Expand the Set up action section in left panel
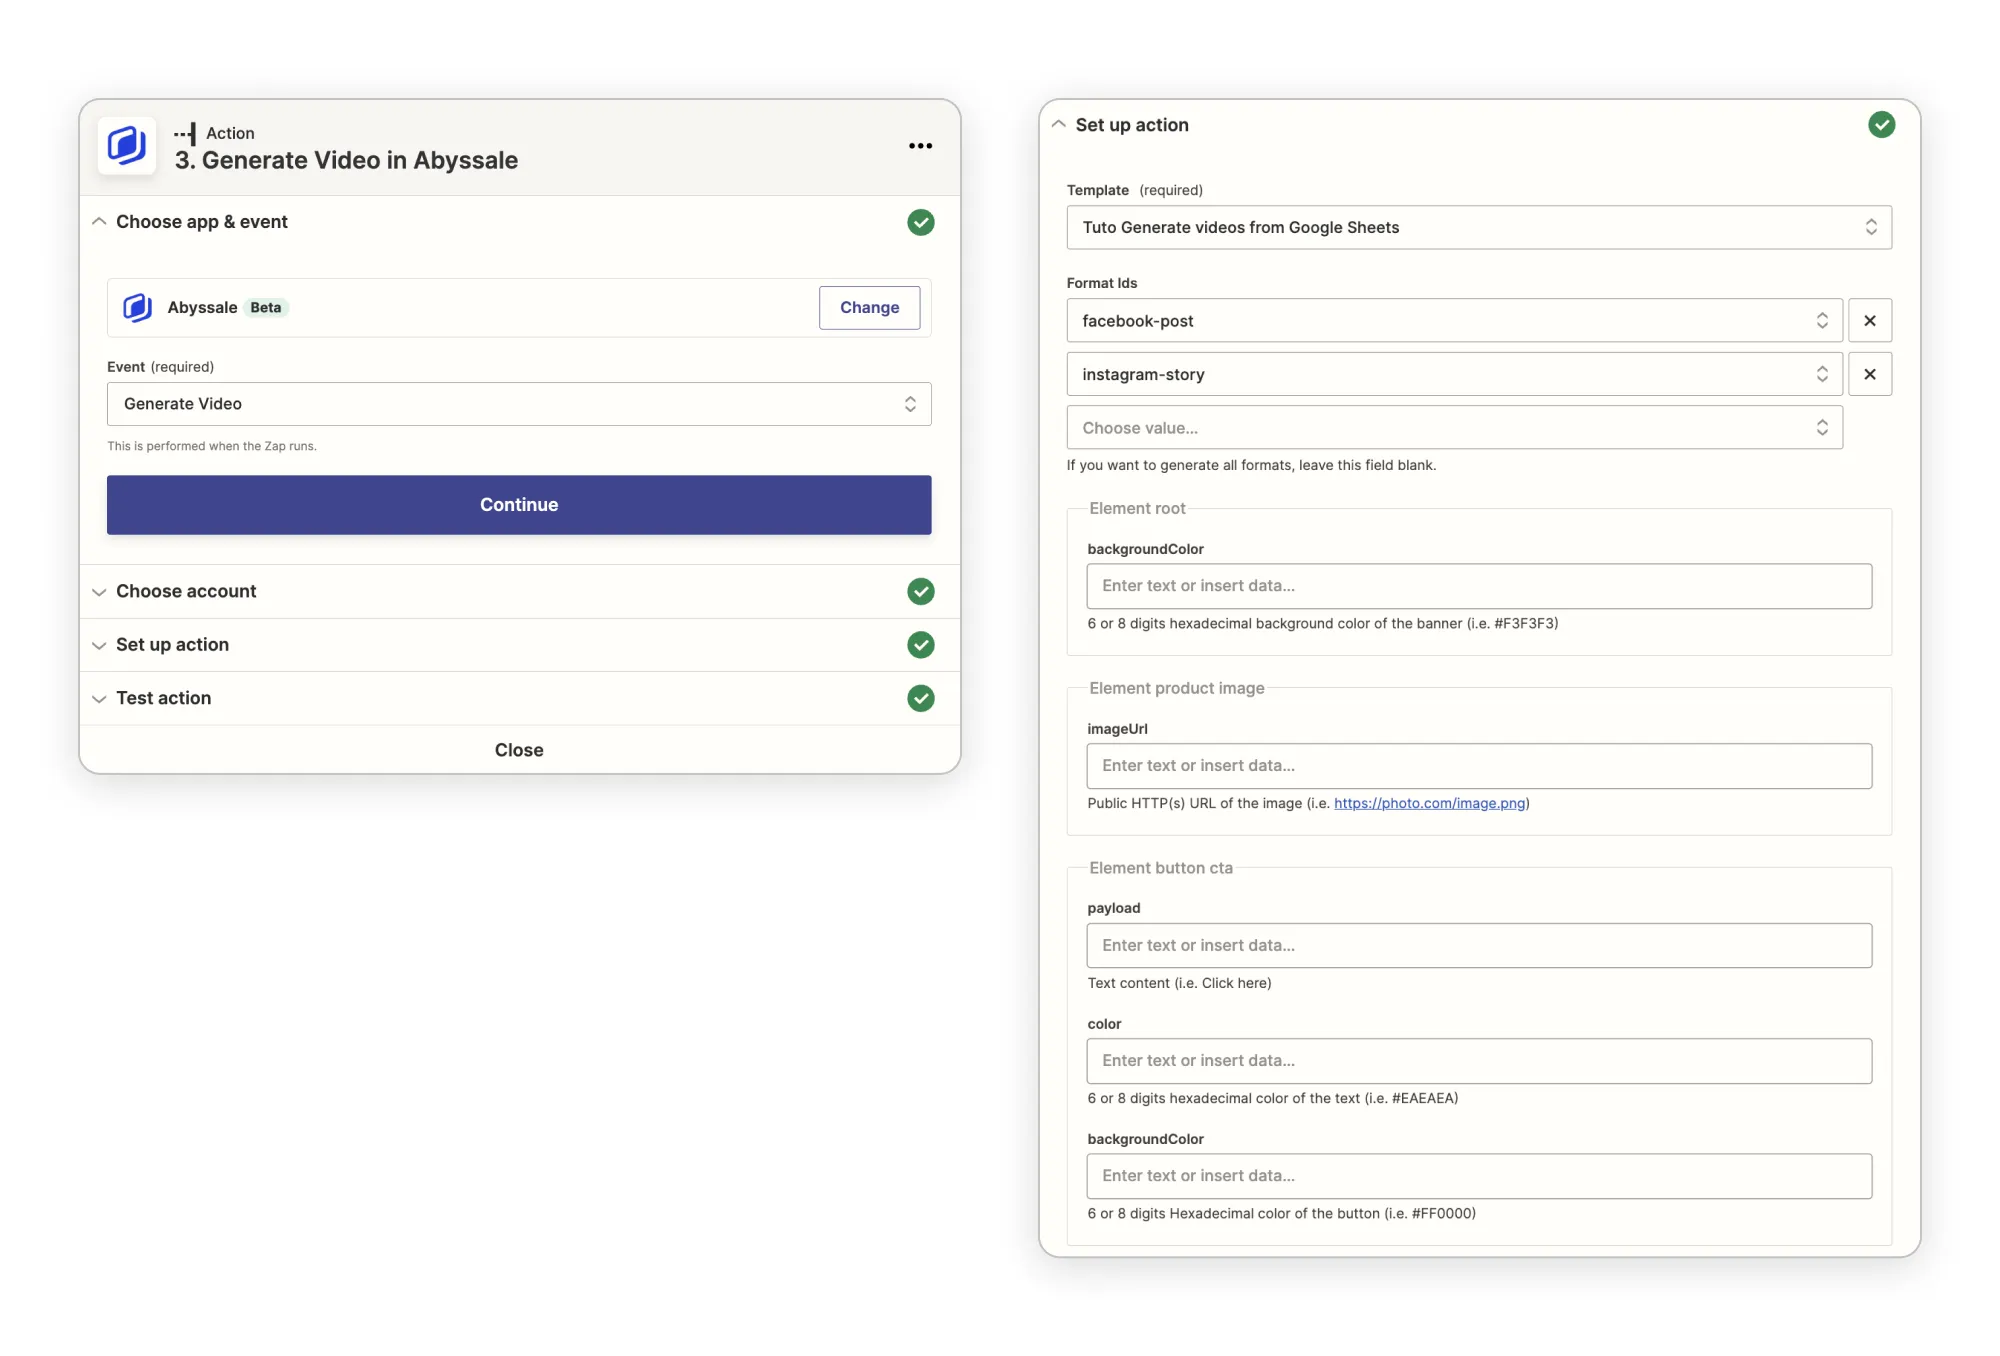The width and height of the screenshot is (2000, 1356). (99, 645)
